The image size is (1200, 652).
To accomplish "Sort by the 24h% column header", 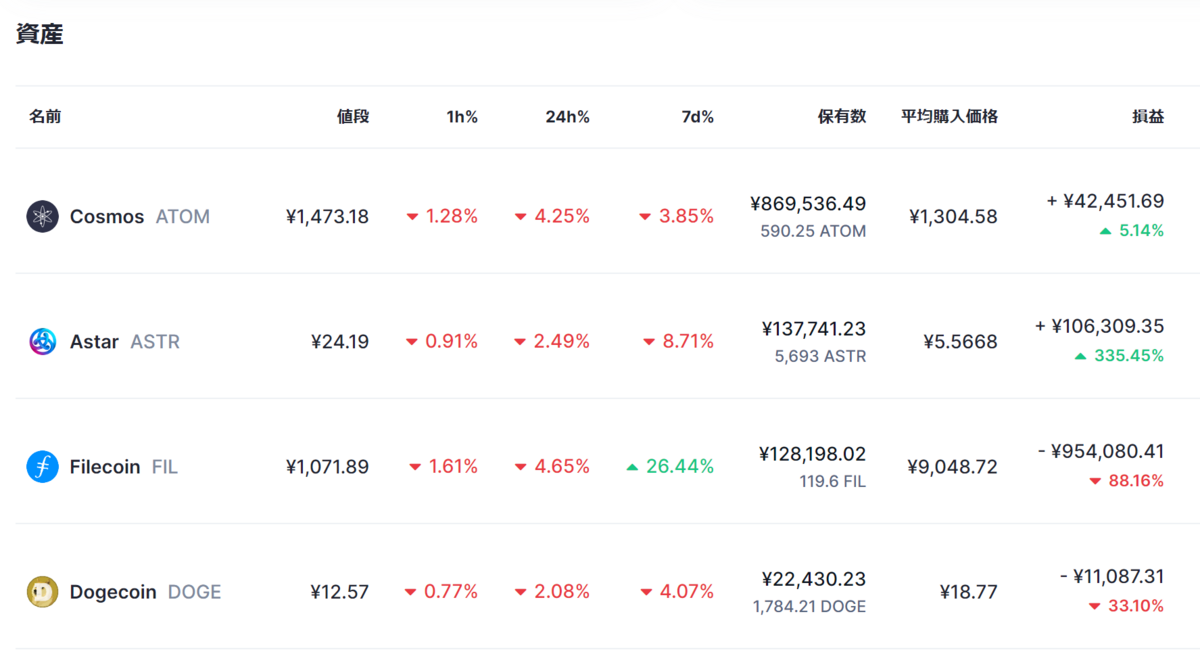I will 568,117.
